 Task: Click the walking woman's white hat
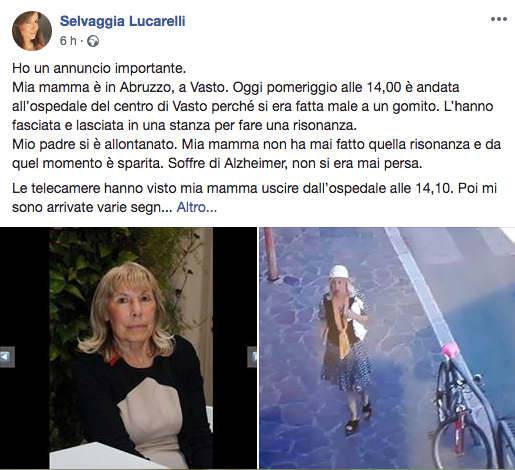[339, 272]
